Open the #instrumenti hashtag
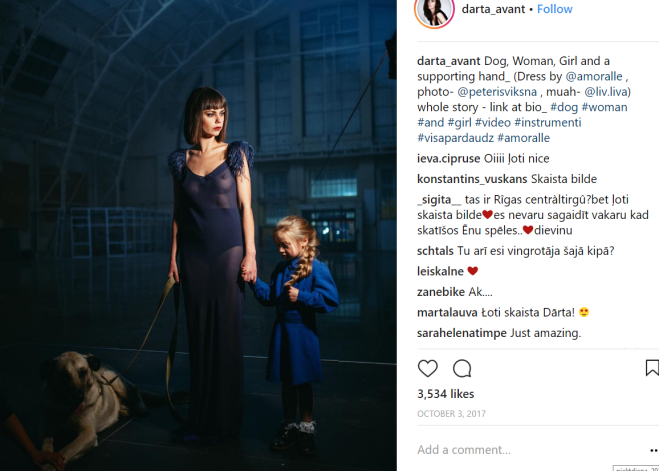Image resolution: width=659 pixels, height=471 pixels. pyautogui.click(x=548, y=123)
